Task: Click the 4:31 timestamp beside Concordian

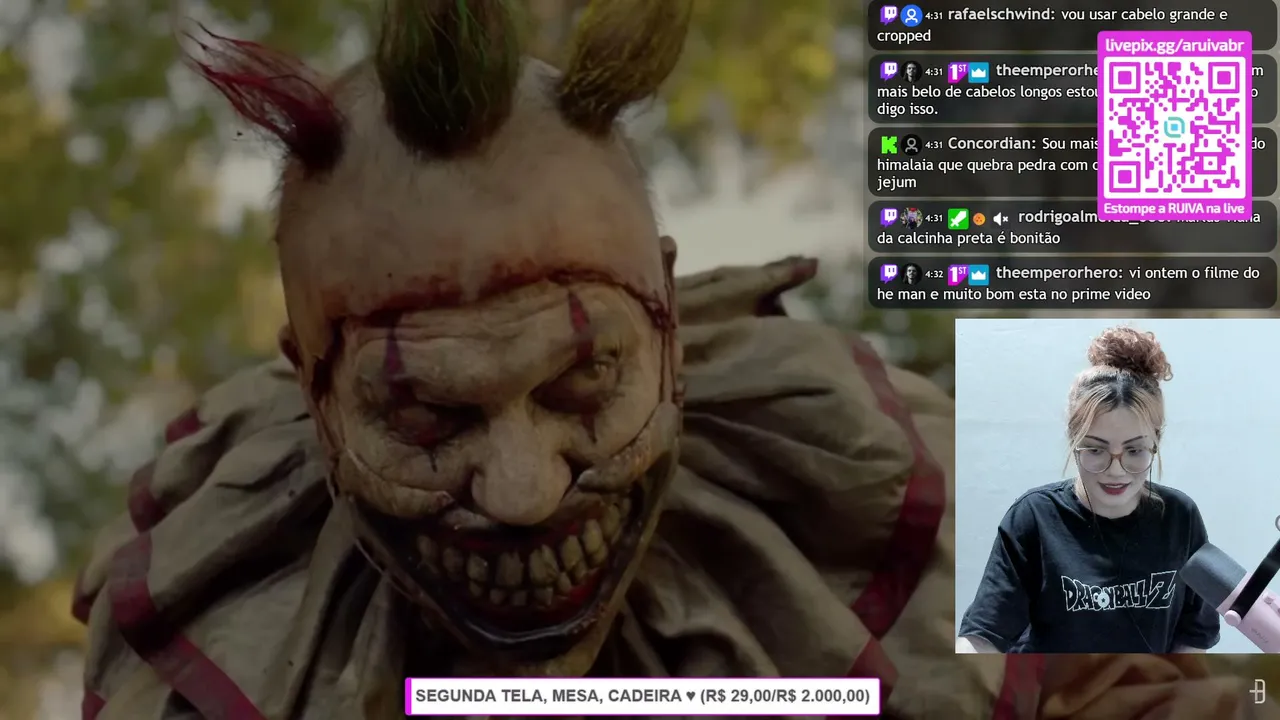Action: 934,145
